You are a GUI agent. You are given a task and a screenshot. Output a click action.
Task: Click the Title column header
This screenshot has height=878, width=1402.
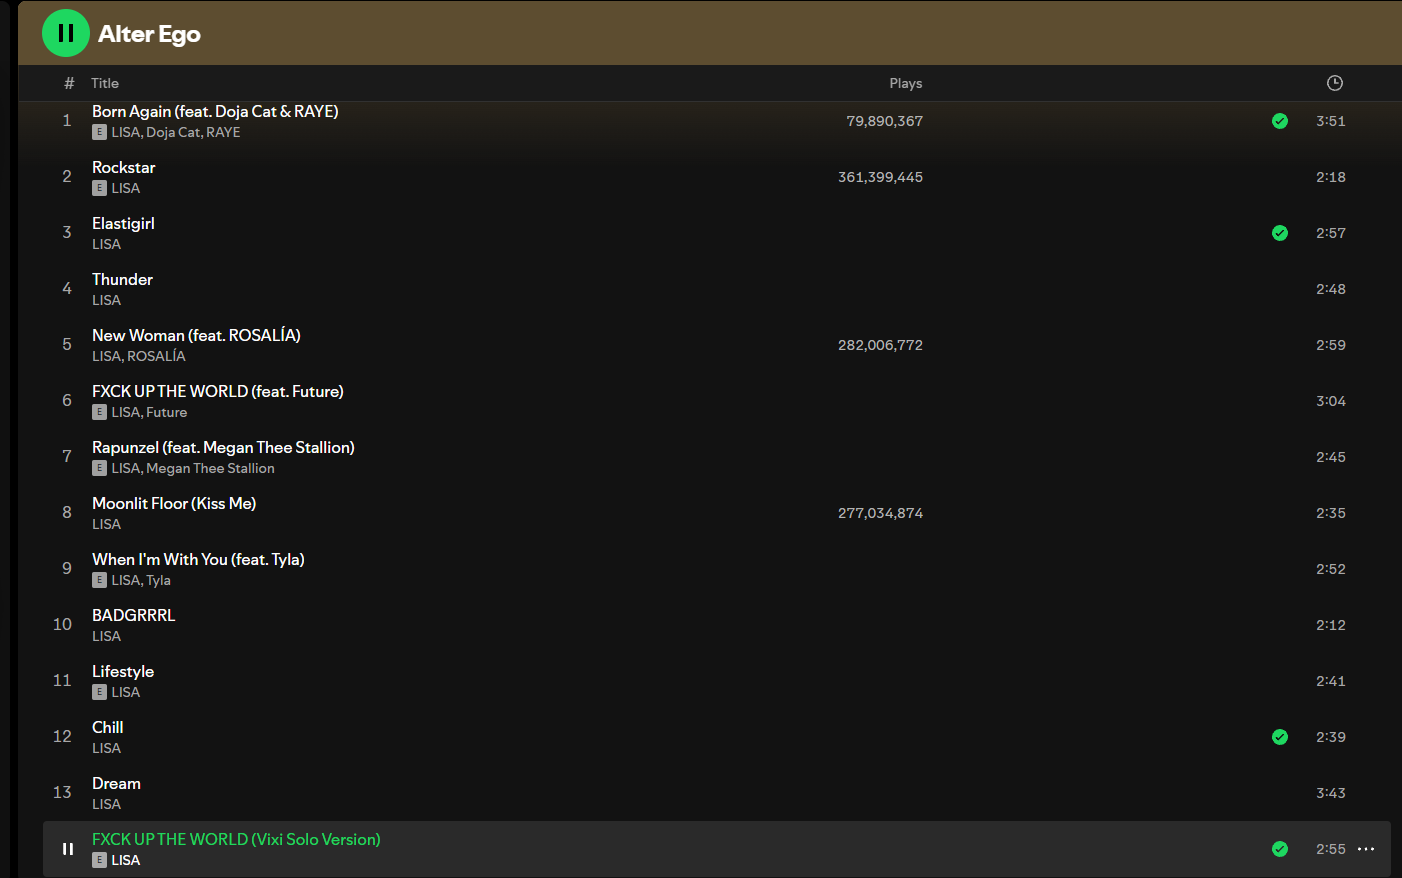[x=105, y=83]
